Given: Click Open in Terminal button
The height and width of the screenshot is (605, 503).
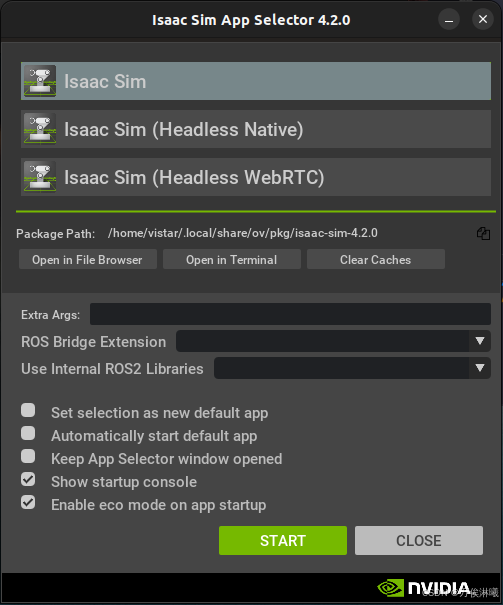Looking at the screenshot, I should click(x=231, y=259).
